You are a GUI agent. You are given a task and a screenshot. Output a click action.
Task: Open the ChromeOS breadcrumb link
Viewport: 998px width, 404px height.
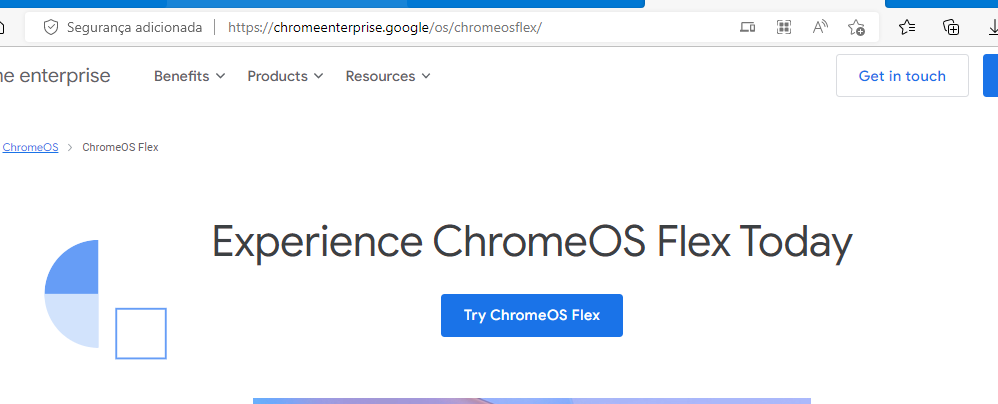[x=31, y=147]
